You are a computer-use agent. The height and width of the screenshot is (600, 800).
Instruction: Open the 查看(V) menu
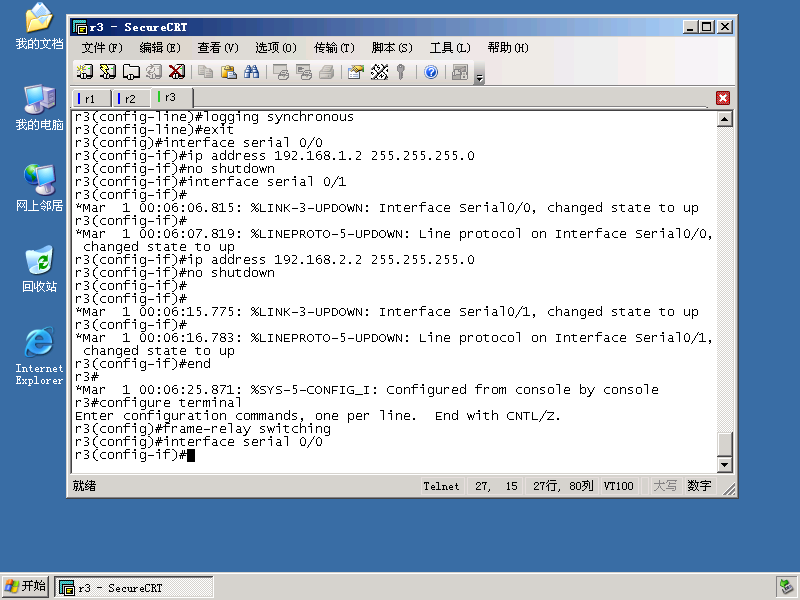tap(218, 48)
